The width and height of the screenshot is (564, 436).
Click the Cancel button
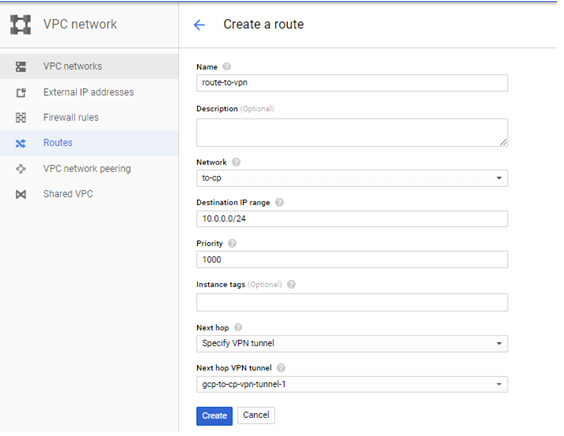click(x=256, y=415)
